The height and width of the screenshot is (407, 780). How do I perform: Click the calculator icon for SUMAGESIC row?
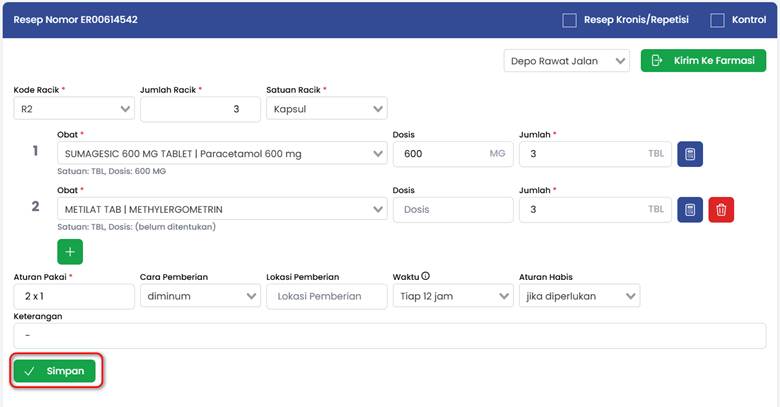coord(690,154)
